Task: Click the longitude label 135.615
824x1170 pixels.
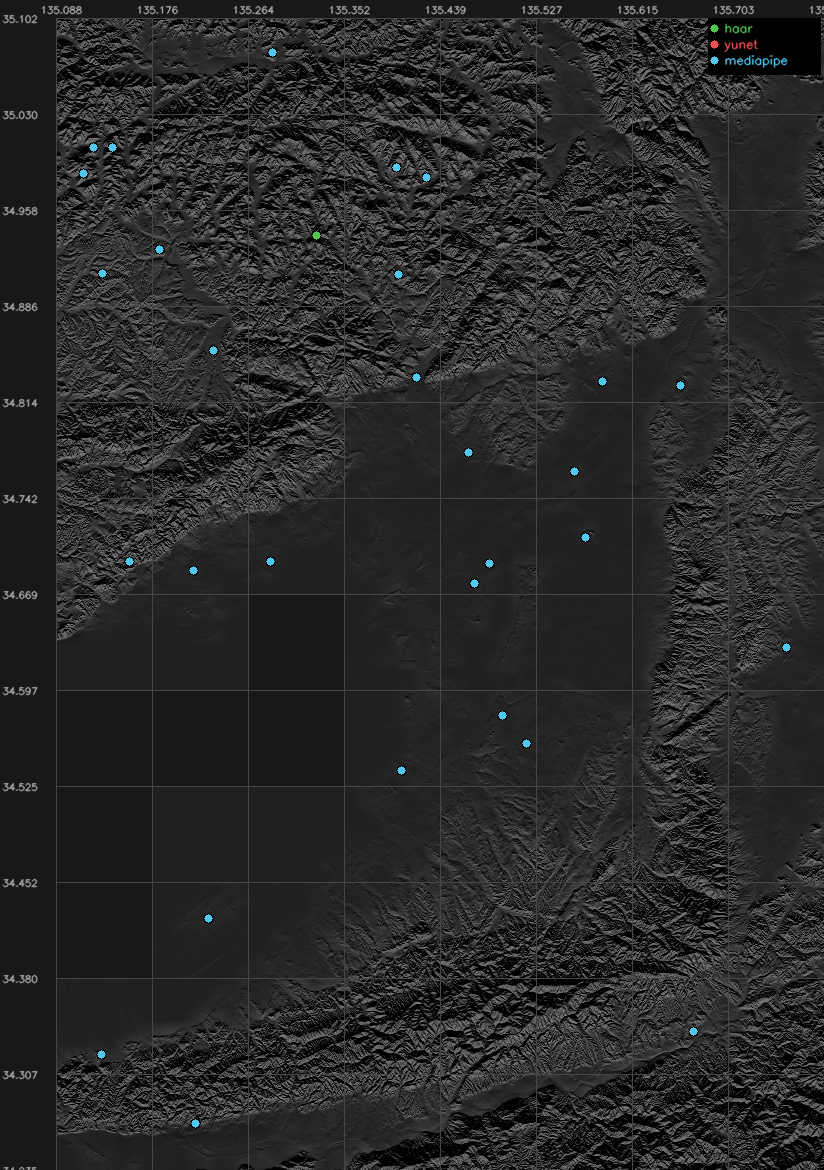Action: click(x=637, y=10)
